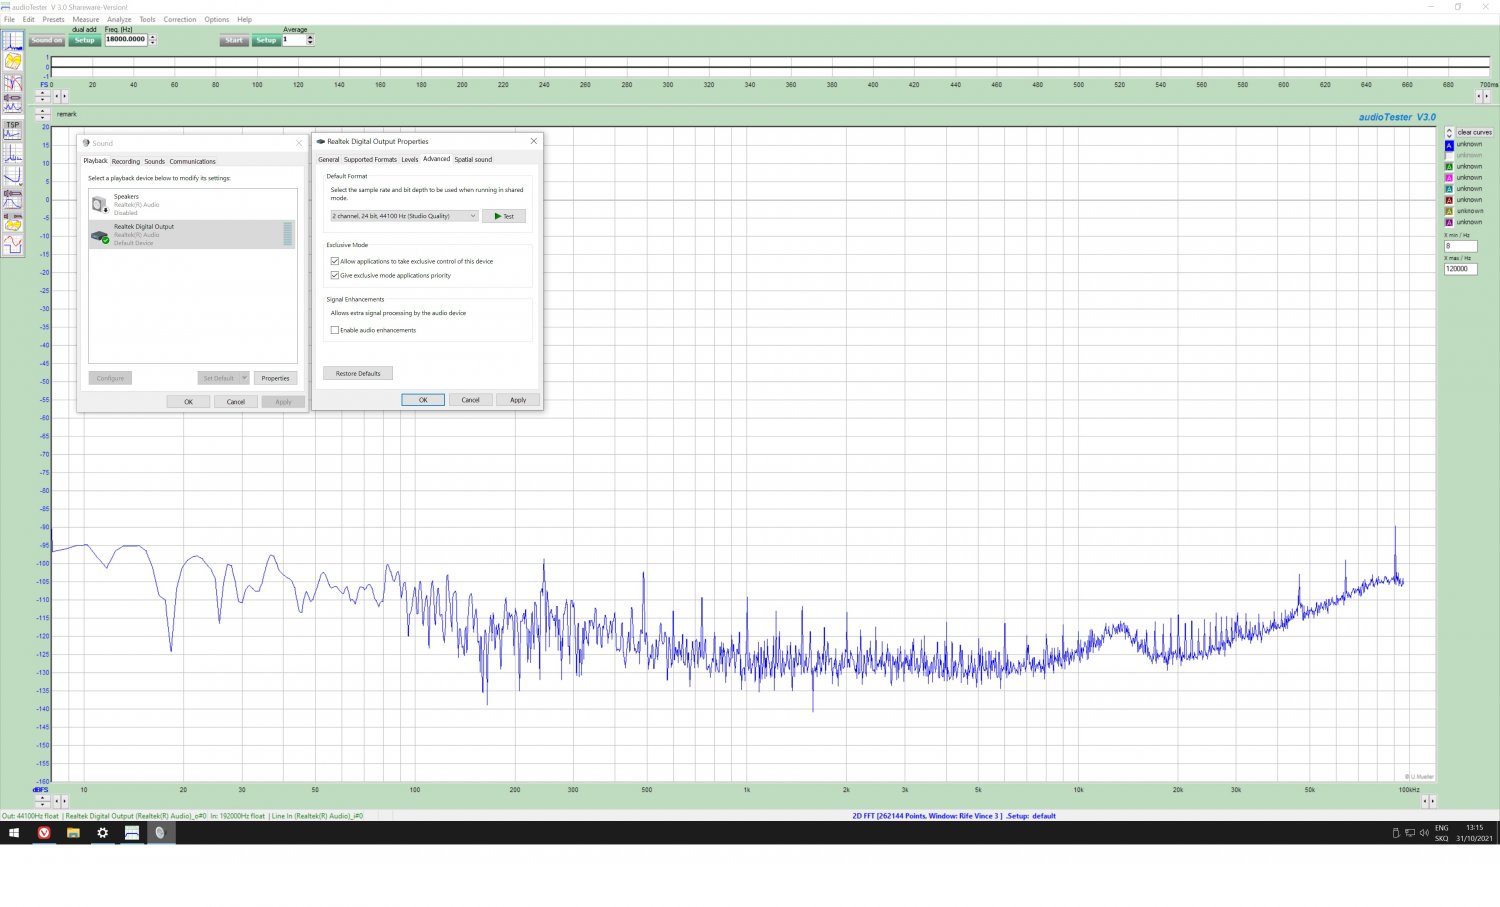The image size is (1500, 907).
Task: Click OK in Realtek Properties dialog
Action: click(423, 400)
